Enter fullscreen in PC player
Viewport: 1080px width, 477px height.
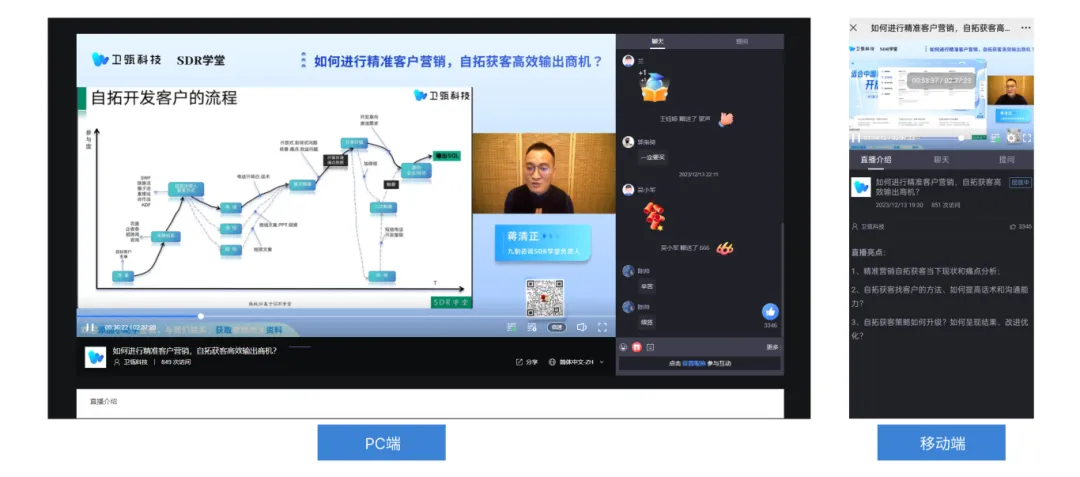(602, 328)
